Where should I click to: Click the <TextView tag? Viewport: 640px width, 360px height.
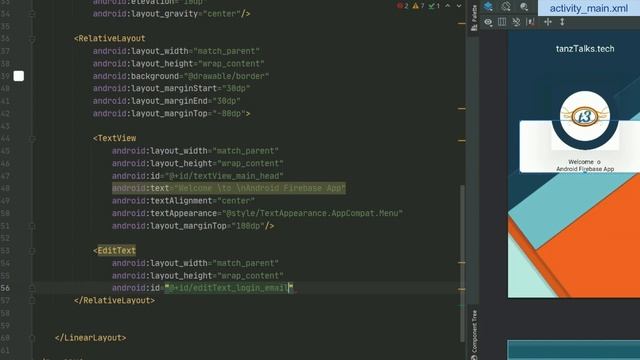[114, 138]
